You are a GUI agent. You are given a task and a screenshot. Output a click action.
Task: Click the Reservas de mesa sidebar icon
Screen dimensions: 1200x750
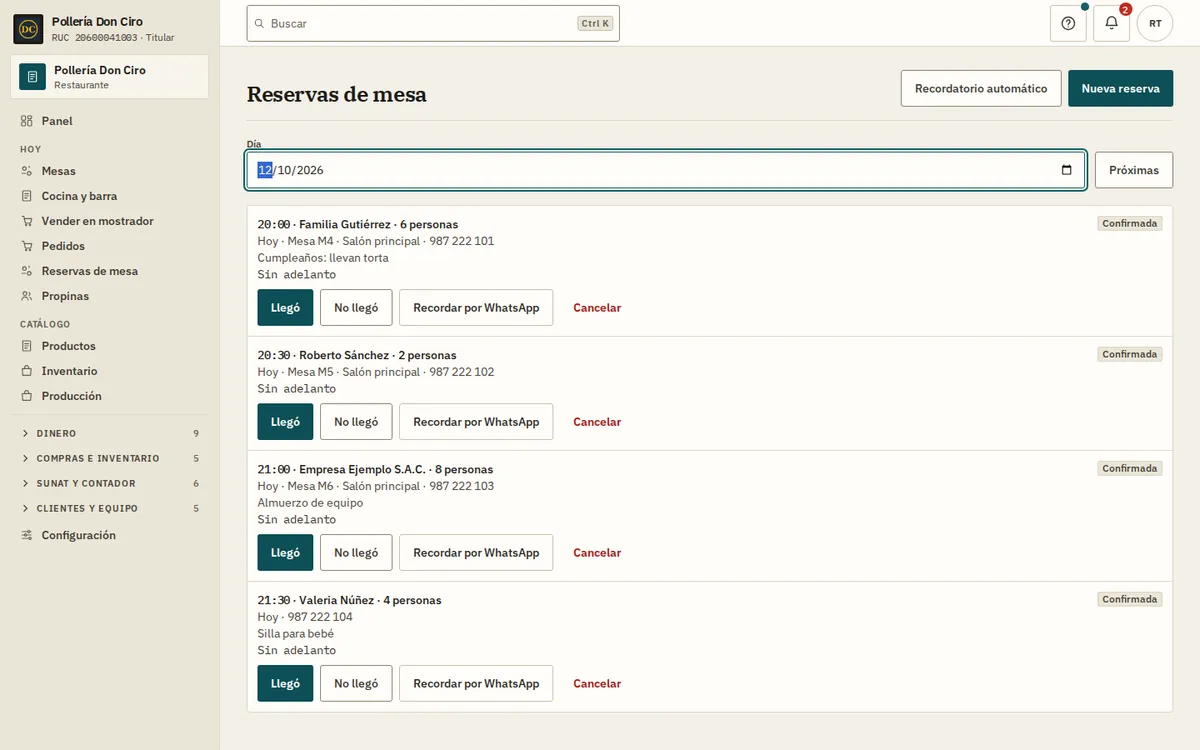point(27,271)
